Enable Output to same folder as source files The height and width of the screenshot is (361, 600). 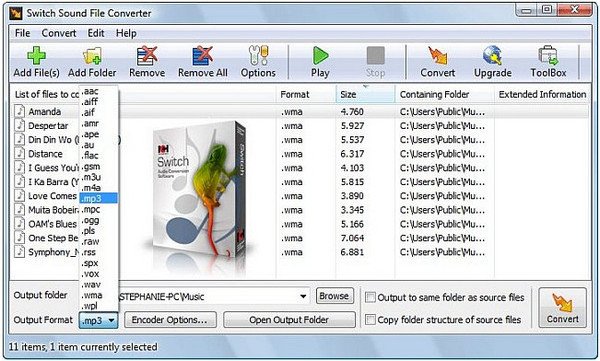tap(370, 297)
